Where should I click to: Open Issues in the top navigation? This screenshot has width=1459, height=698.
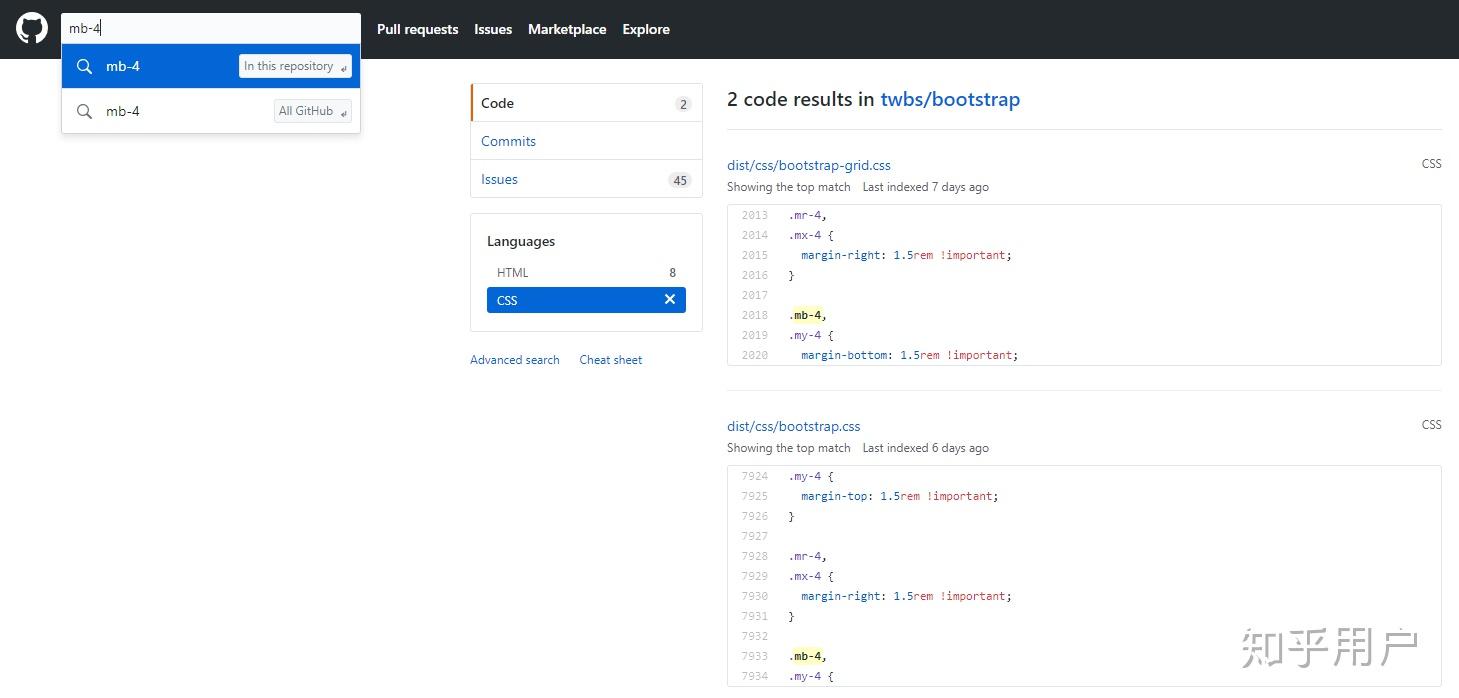tap(493, 29)
